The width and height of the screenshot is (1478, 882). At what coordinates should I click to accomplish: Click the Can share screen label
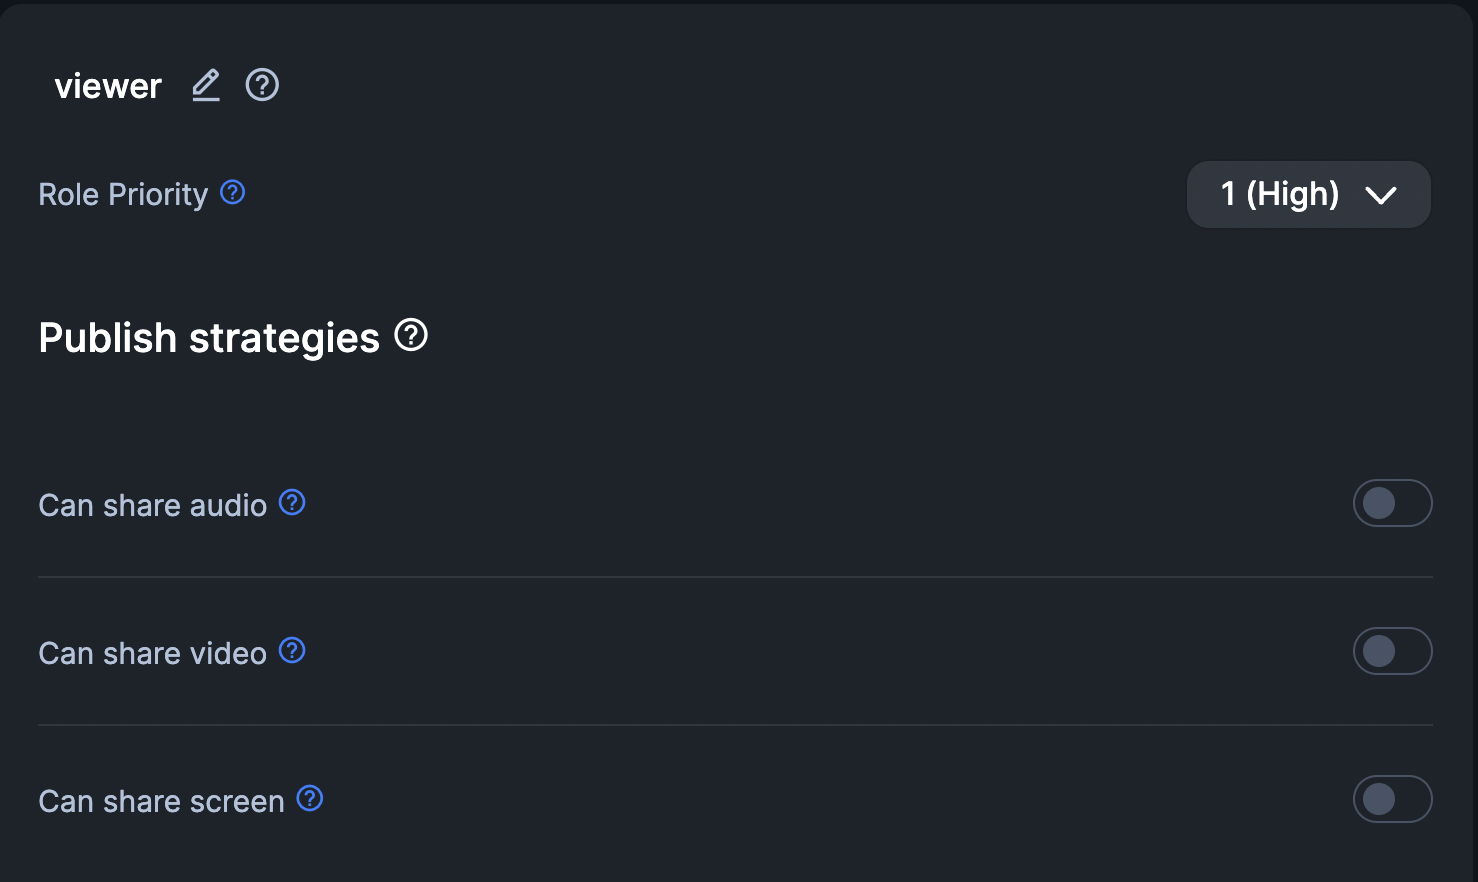click(x=161, y=801)
